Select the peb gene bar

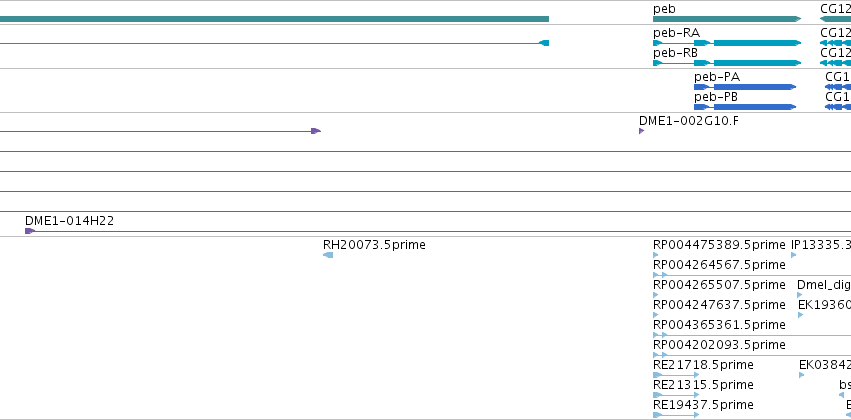(x=727, y=19)
